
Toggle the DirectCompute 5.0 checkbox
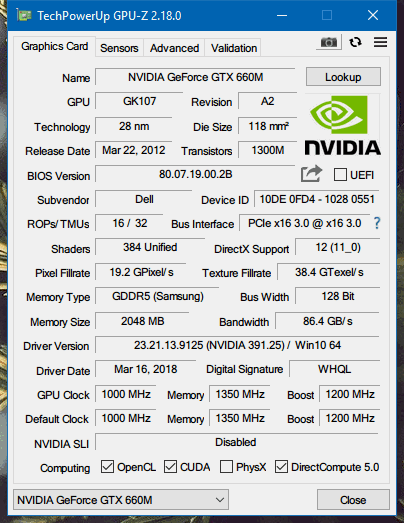coord(281,467)
